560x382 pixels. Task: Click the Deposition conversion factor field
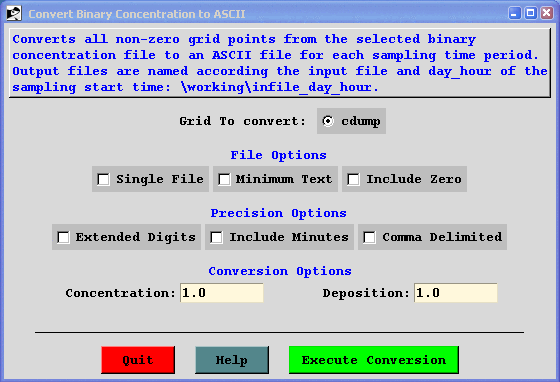[456, 293]
